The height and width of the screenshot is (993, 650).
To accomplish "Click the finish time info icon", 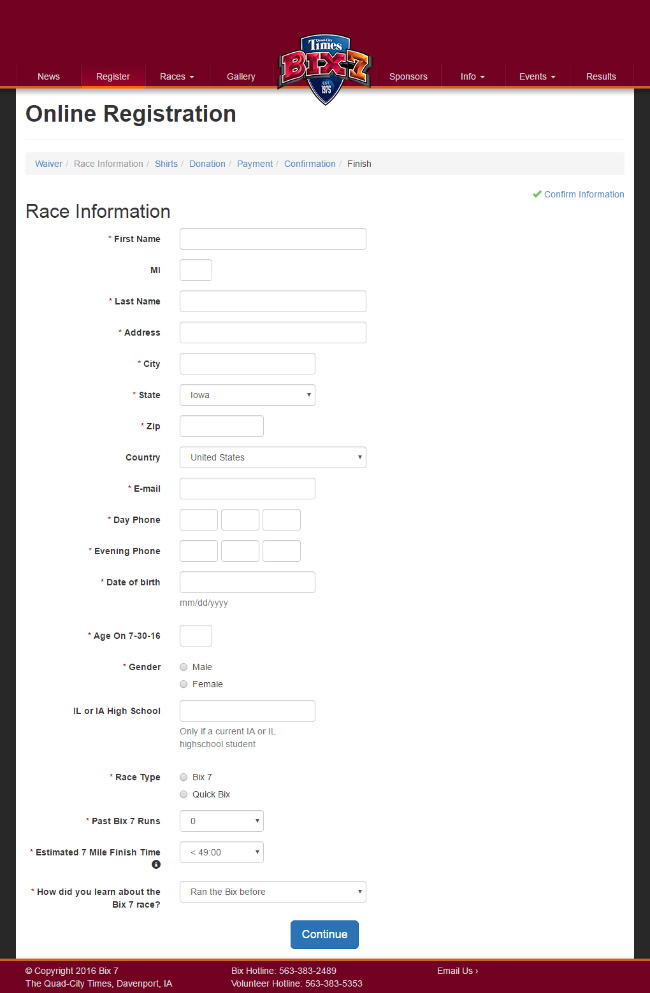I will (x=156, y=865).
